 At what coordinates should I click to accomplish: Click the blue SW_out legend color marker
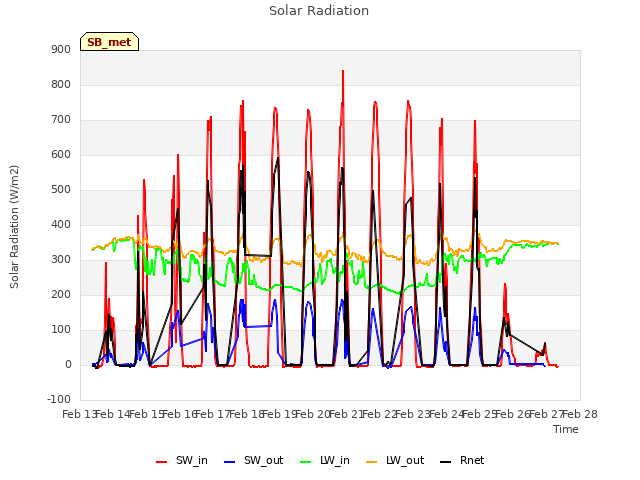point(230,462)
